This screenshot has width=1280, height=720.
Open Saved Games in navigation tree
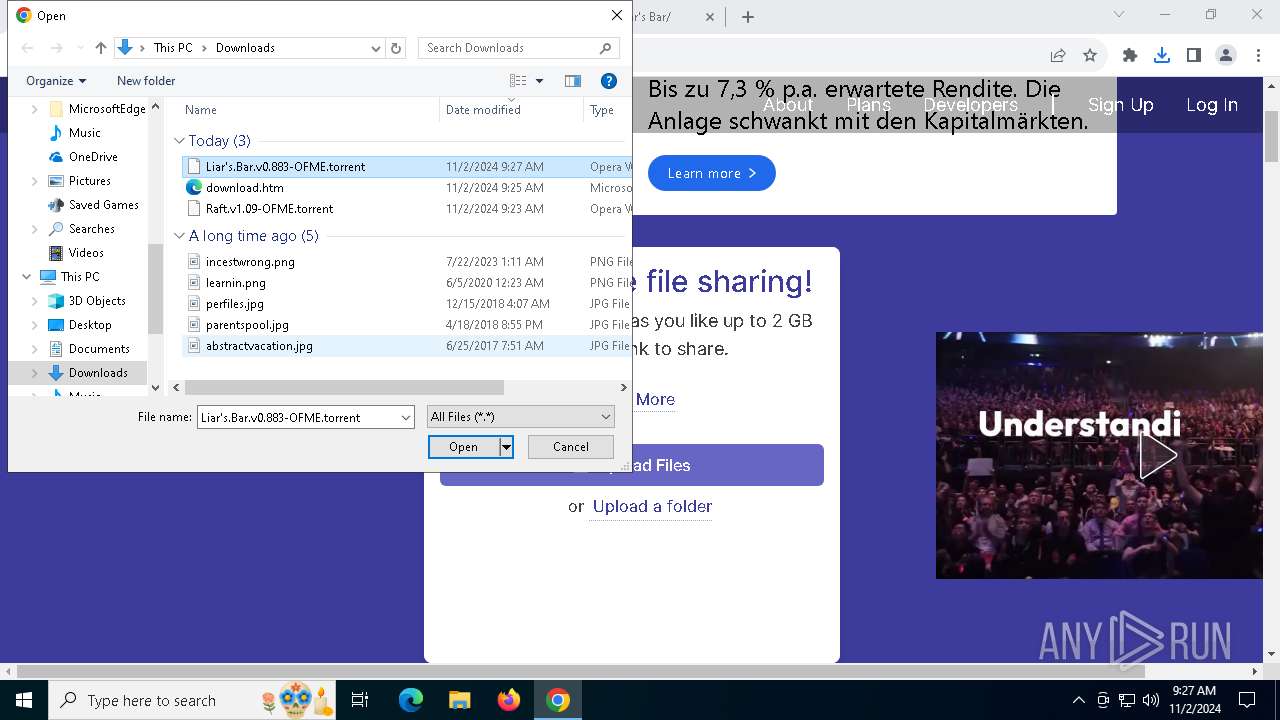pos(104,205)
